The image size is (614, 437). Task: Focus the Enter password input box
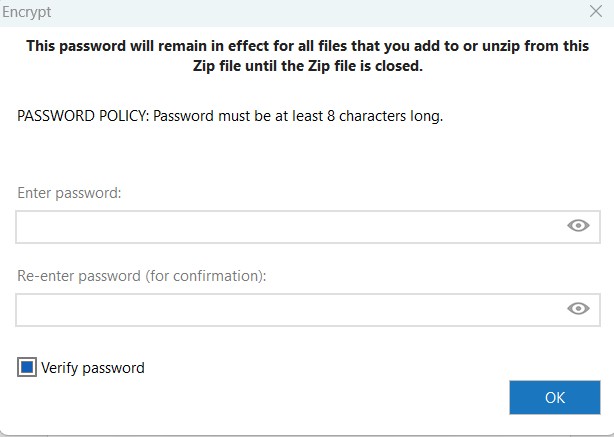(x=290, y=227)
